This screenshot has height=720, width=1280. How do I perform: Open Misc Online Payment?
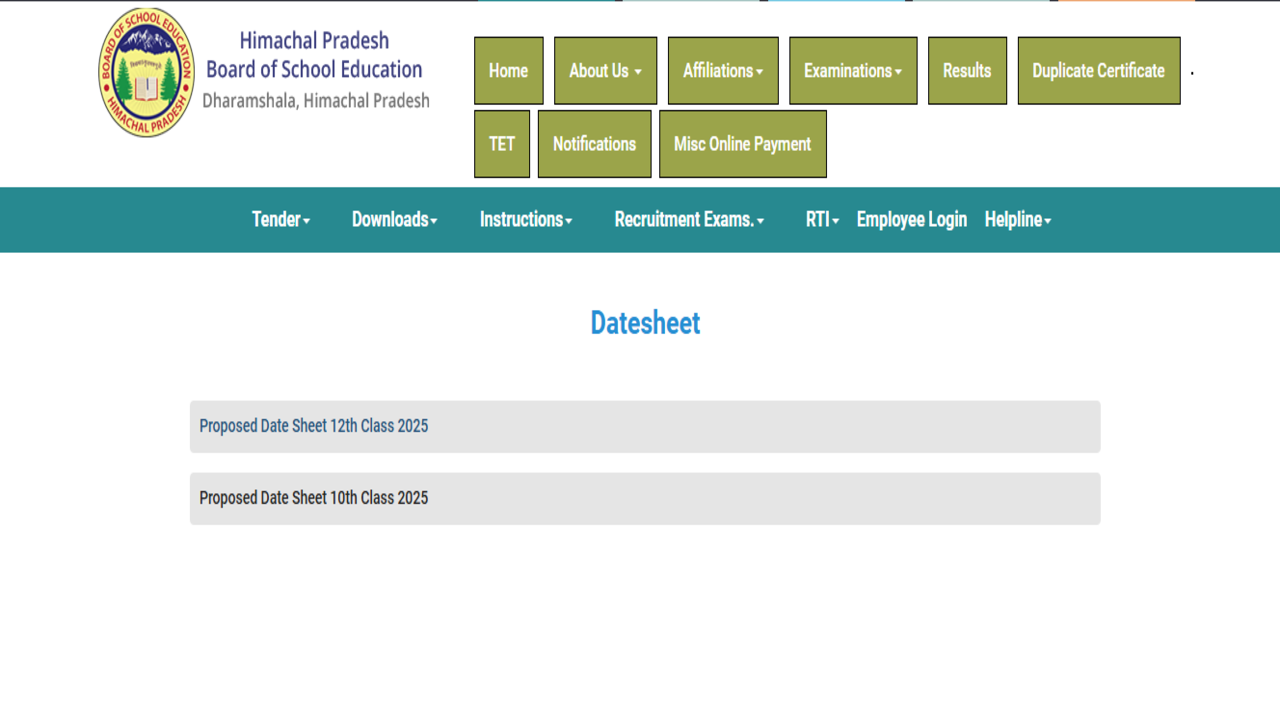(742, 144)
